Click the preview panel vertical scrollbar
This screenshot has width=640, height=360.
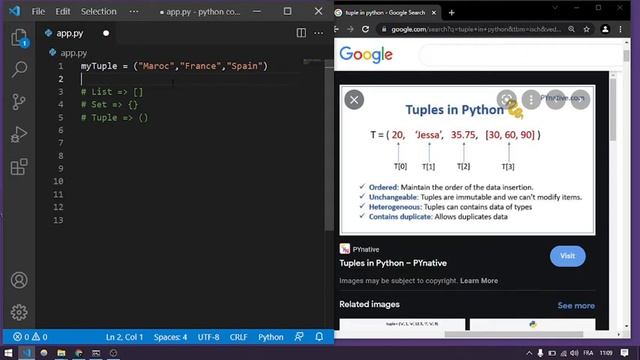pyautogui.click(x=613, y=110)
